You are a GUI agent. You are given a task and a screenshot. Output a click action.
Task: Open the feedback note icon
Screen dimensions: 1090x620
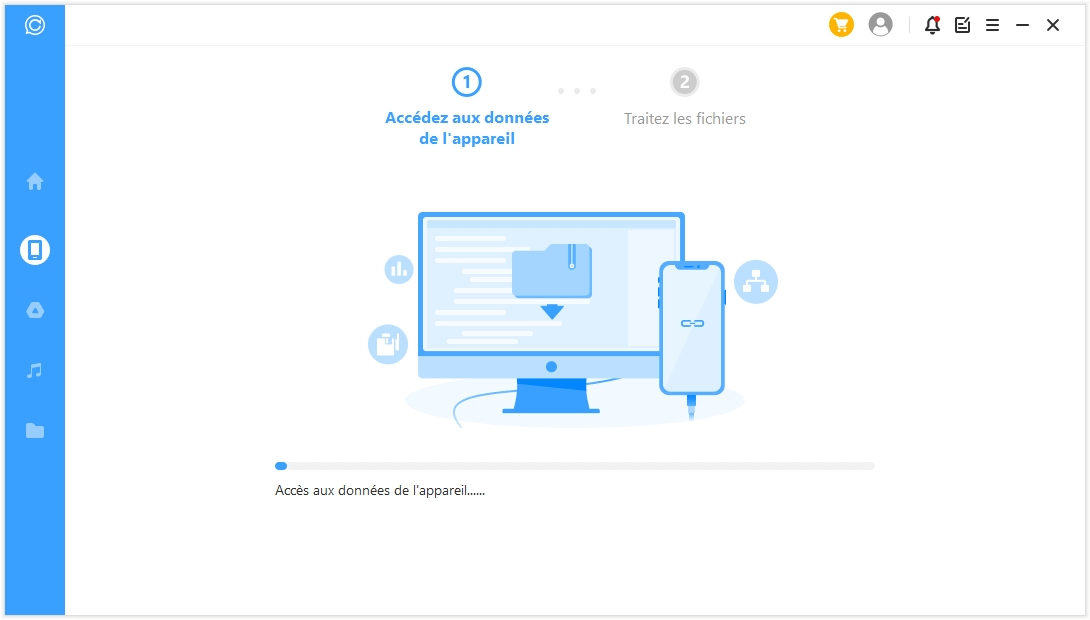[x=962, y=25]
